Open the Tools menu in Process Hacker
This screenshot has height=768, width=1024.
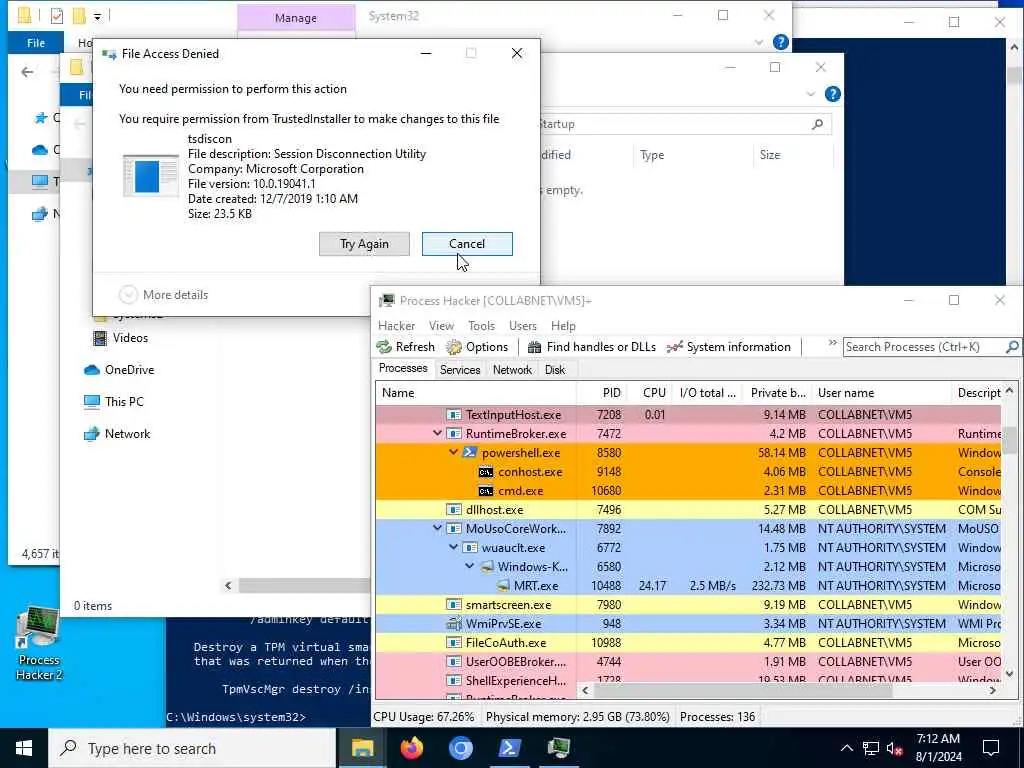click(481, 325)
